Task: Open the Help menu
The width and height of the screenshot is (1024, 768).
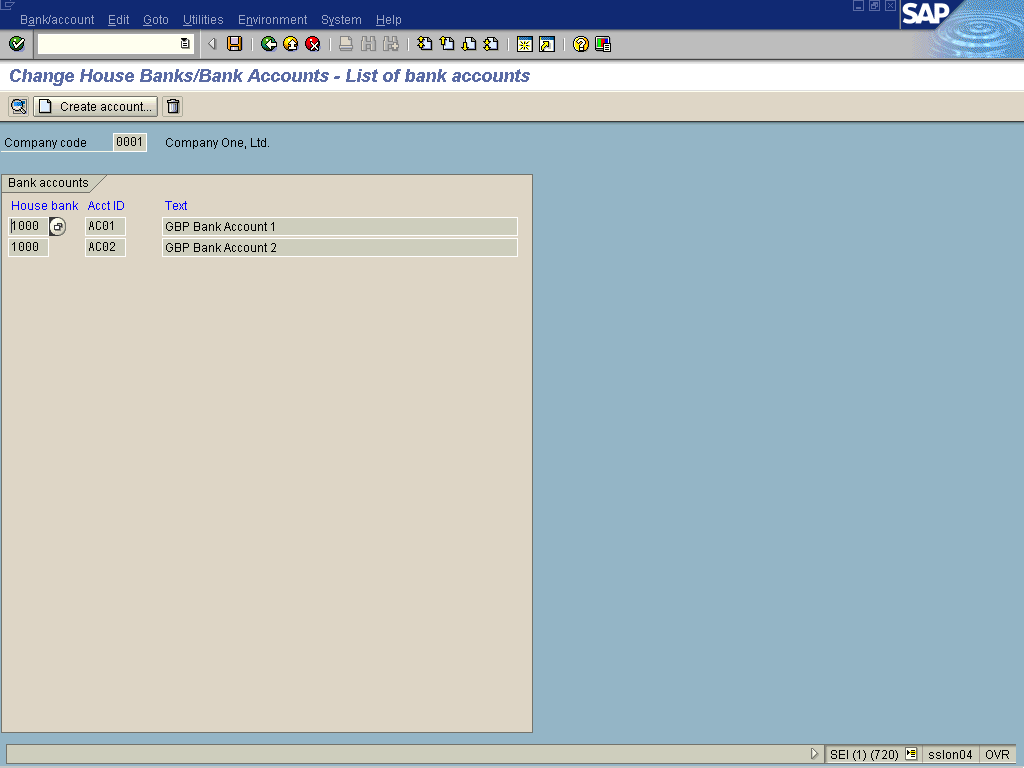Action: pyautogui.click(x=389, y=20)
